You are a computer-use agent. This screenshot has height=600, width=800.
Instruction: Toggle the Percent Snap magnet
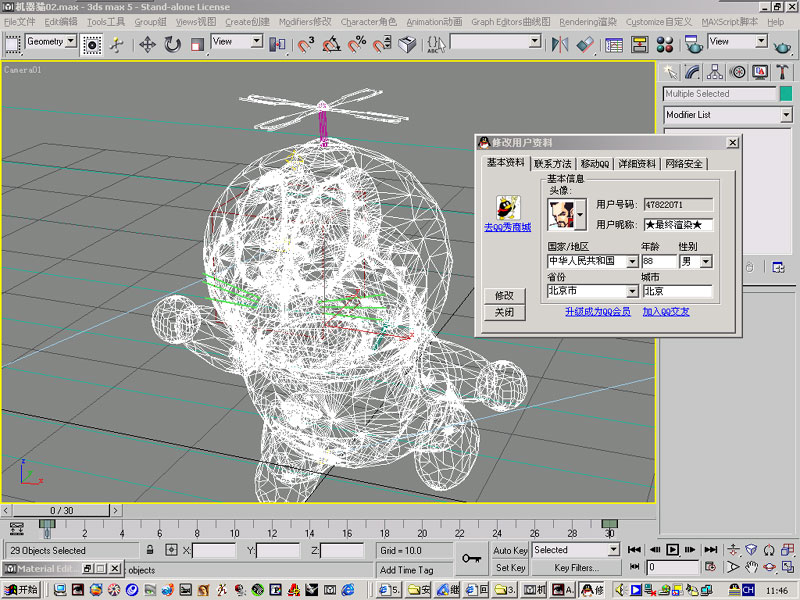pyautogui.click(x=357, y=45)
